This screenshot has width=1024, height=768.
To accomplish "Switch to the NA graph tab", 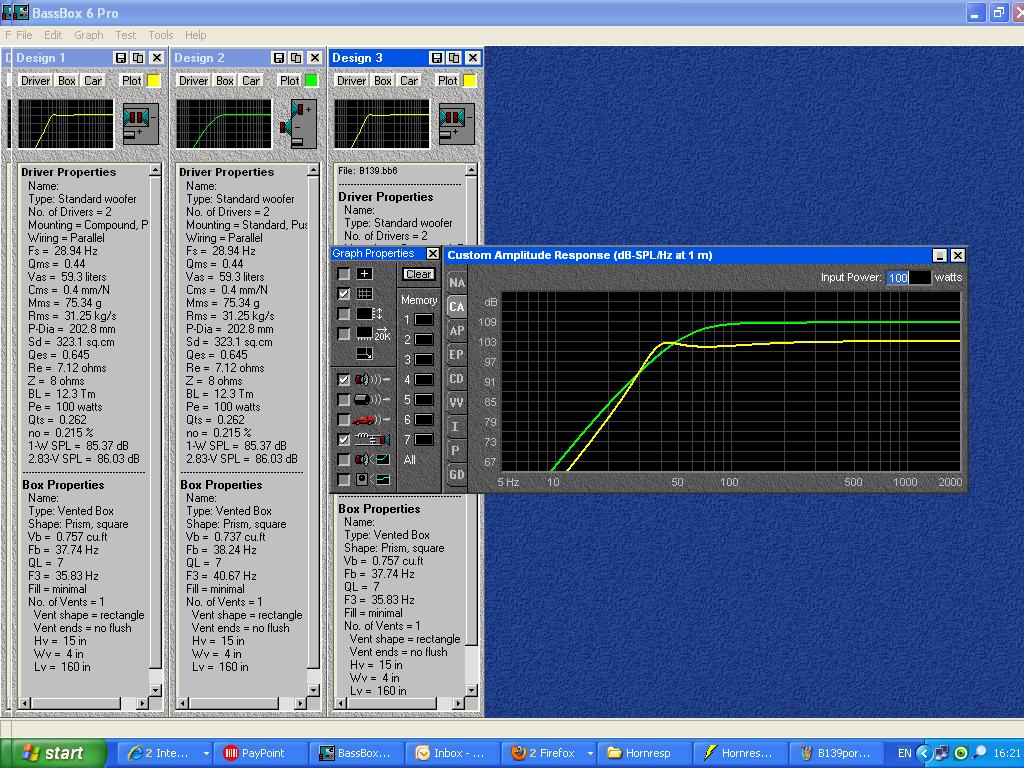I will coord(457,283).
